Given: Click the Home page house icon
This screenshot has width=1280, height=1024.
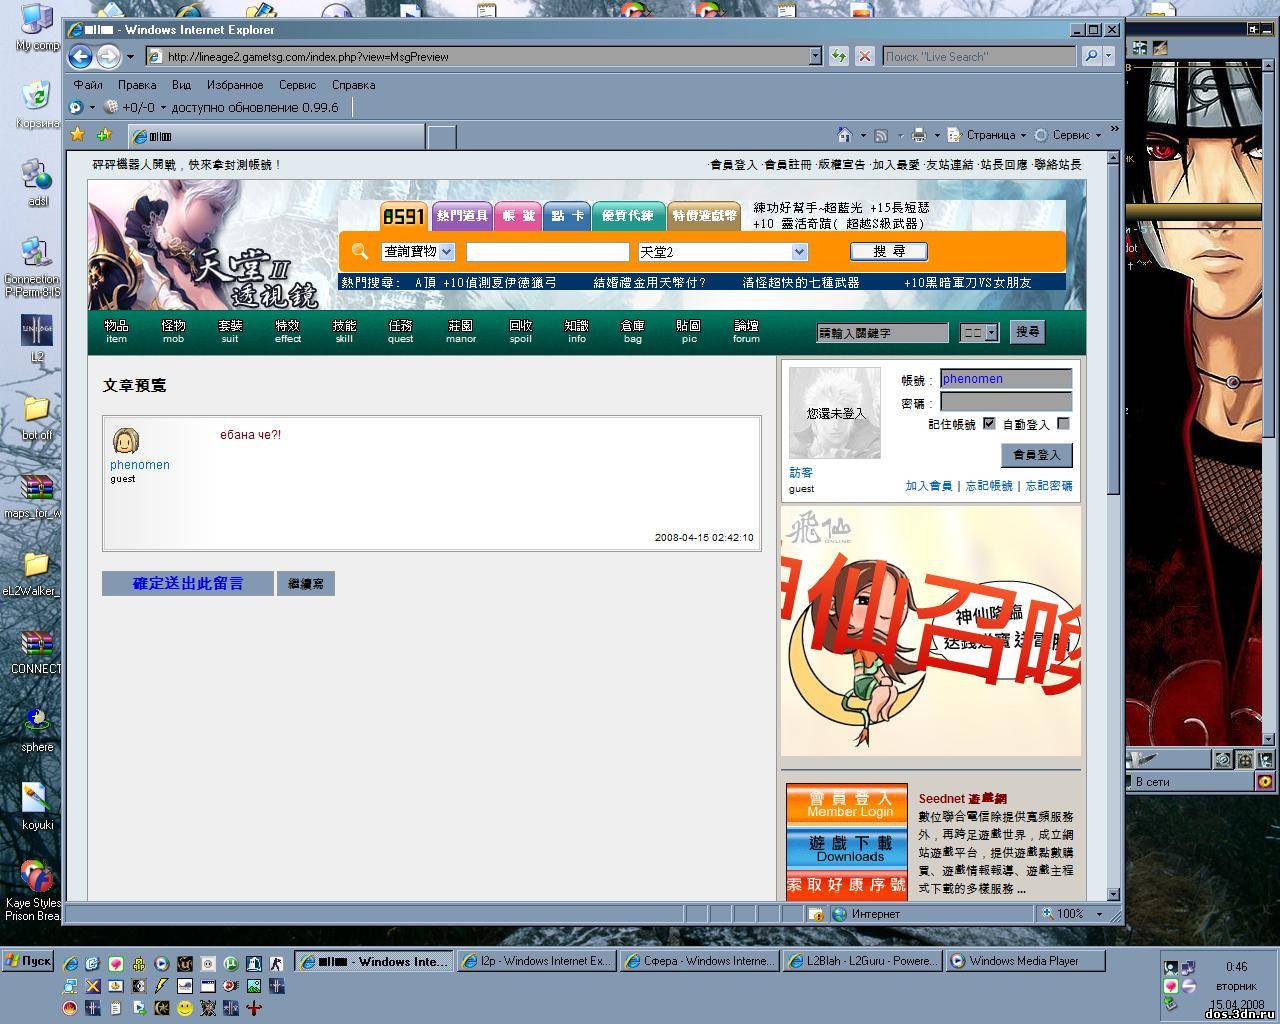Looking at the screenshot, I should pos(844,135).
